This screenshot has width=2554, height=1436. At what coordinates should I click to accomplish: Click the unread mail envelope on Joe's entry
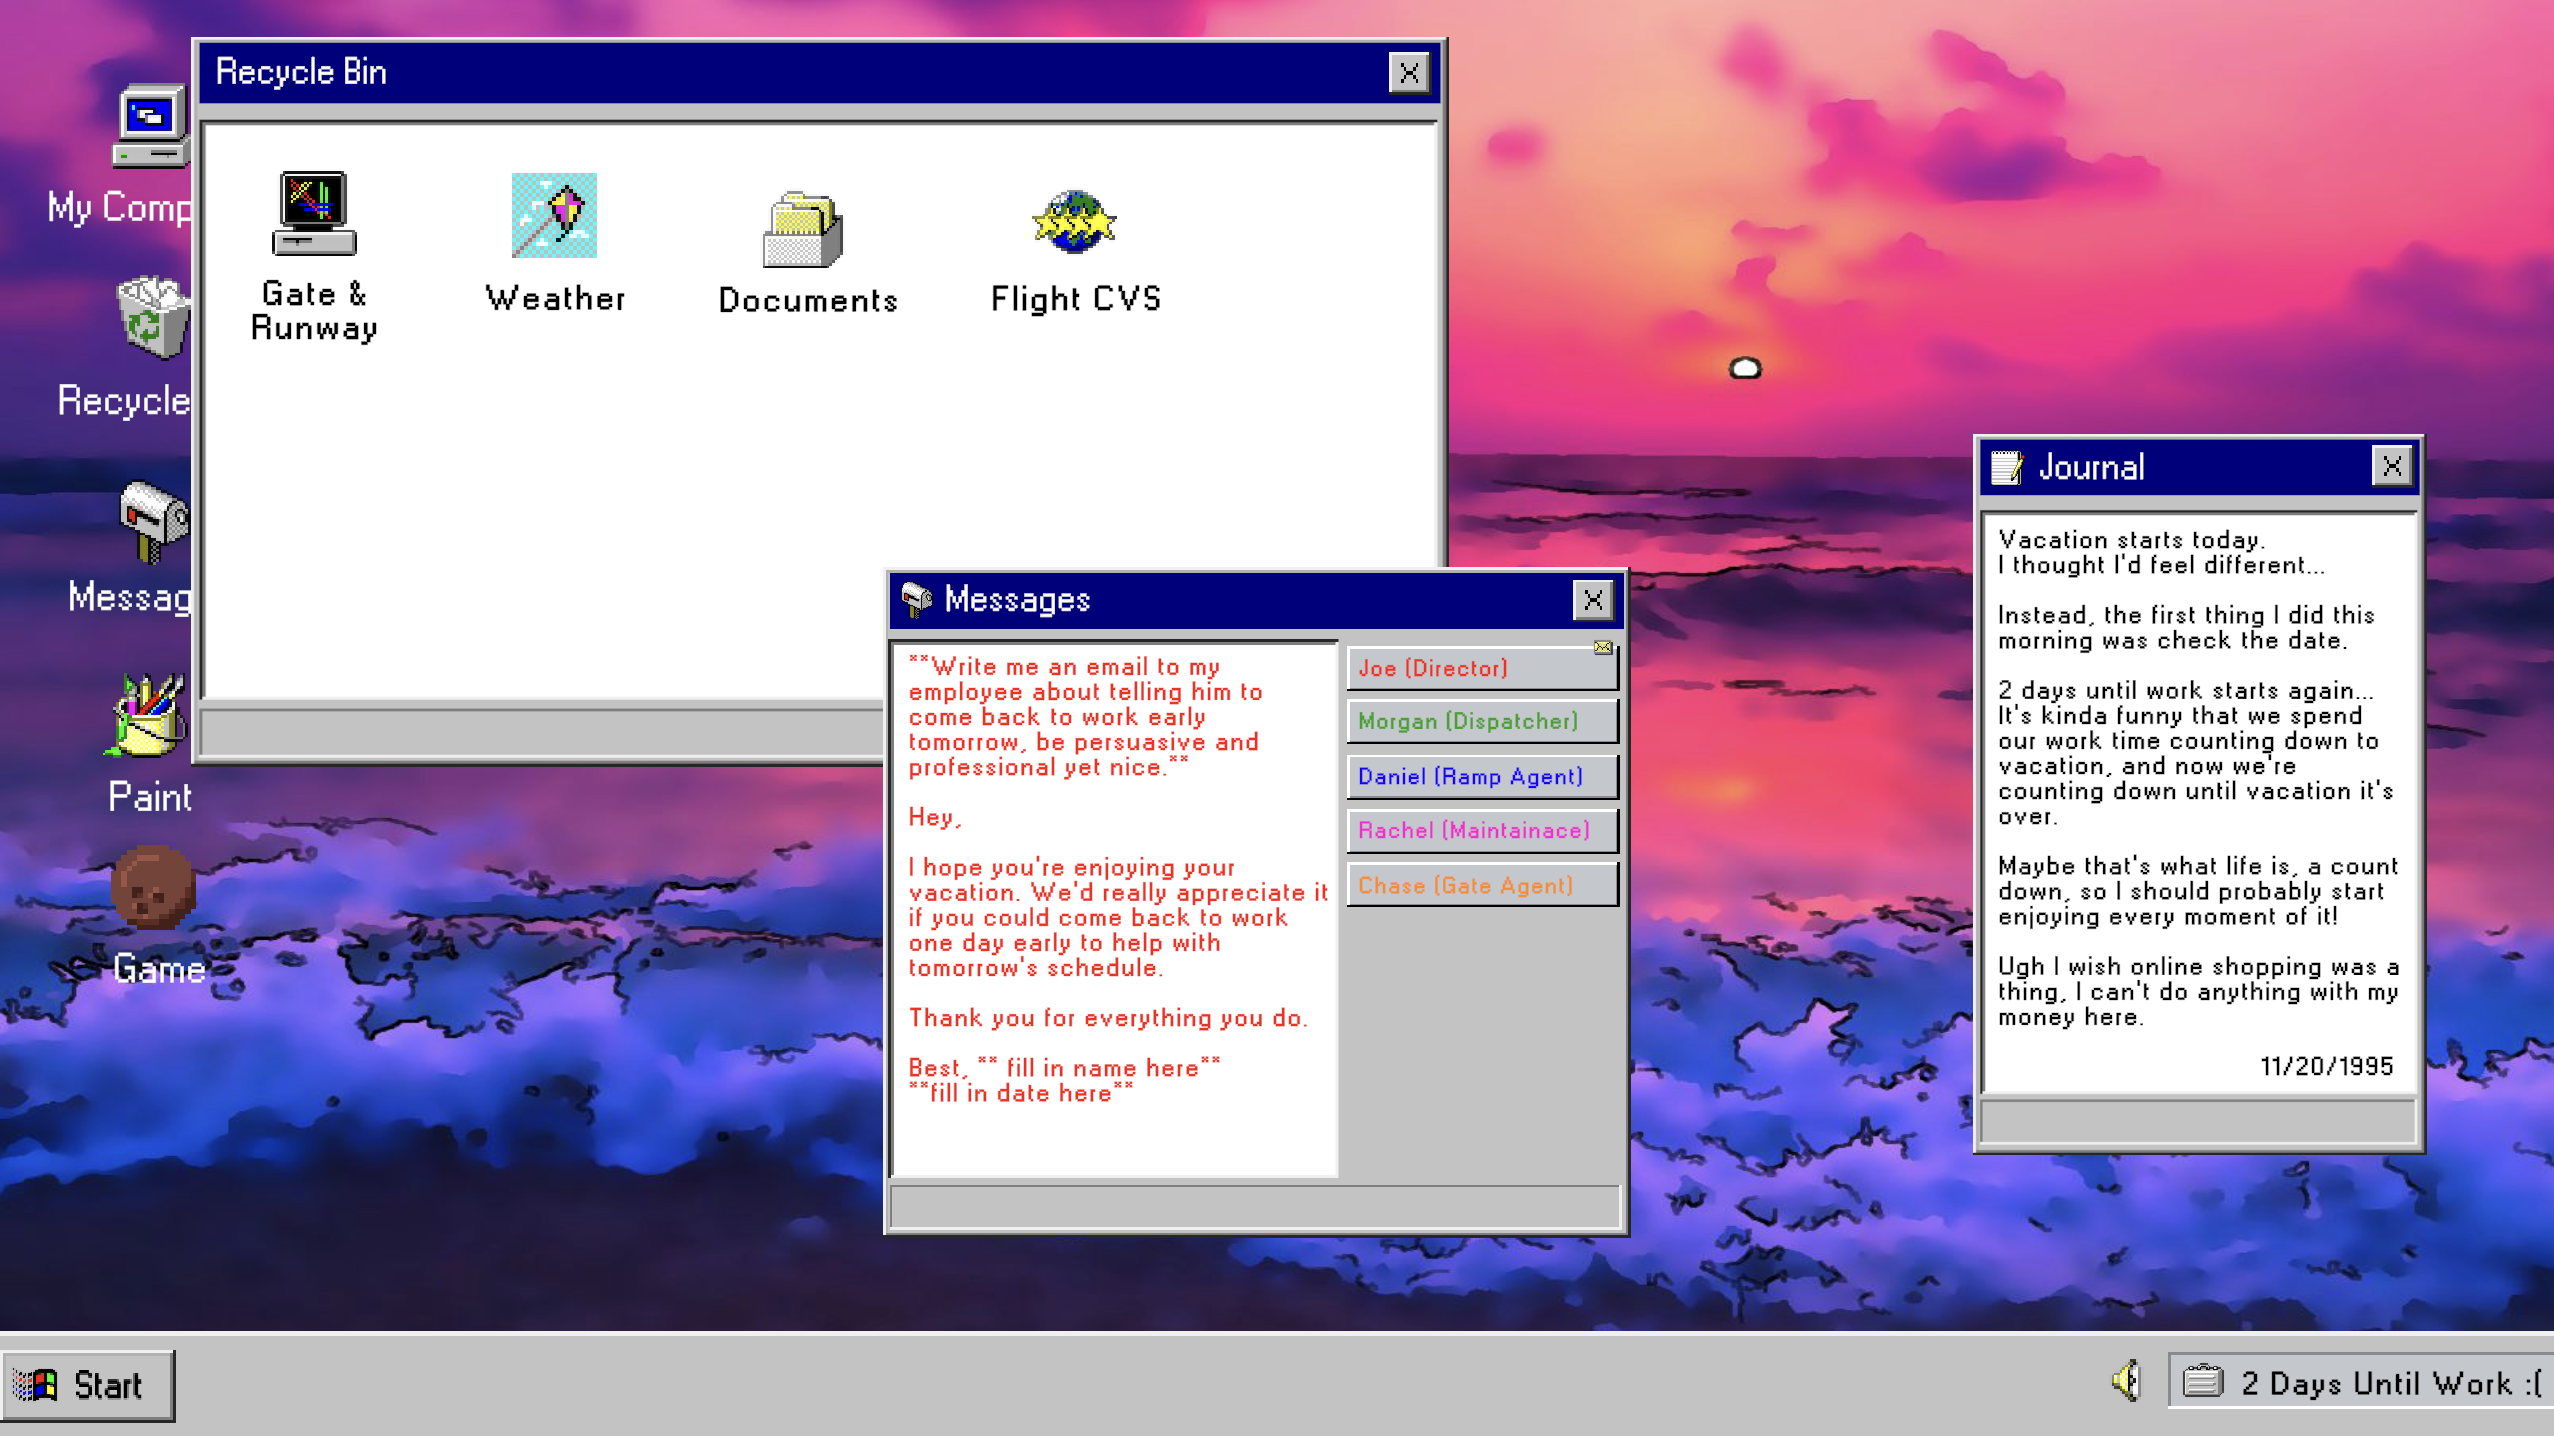(1603, 648)
